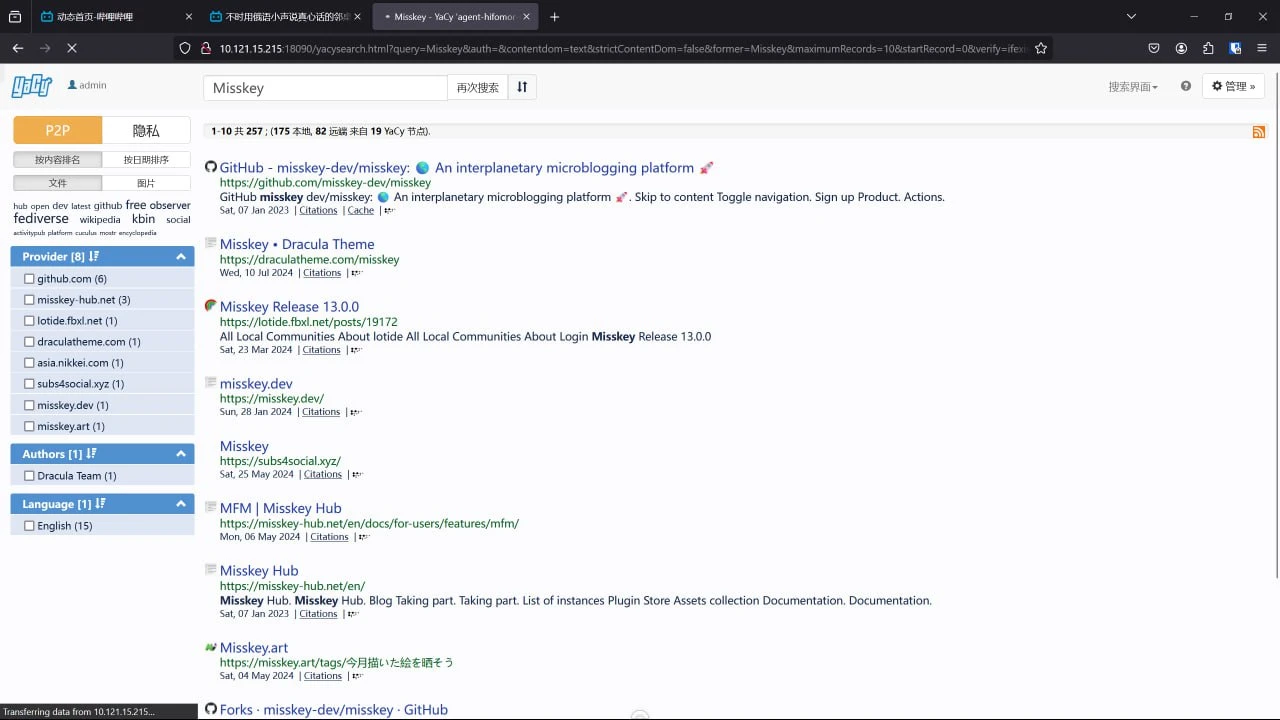Collapse the Authors facet panel chevron

click(x=181, y=454)
